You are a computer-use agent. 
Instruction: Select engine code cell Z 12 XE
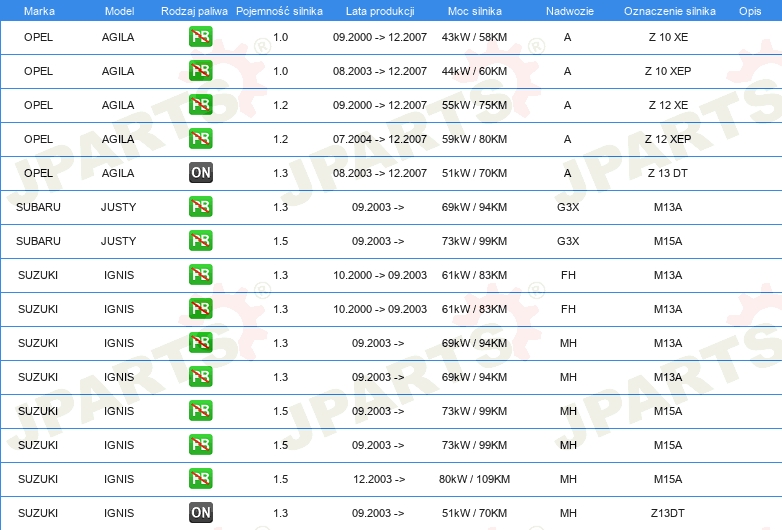tap(668, 105)
